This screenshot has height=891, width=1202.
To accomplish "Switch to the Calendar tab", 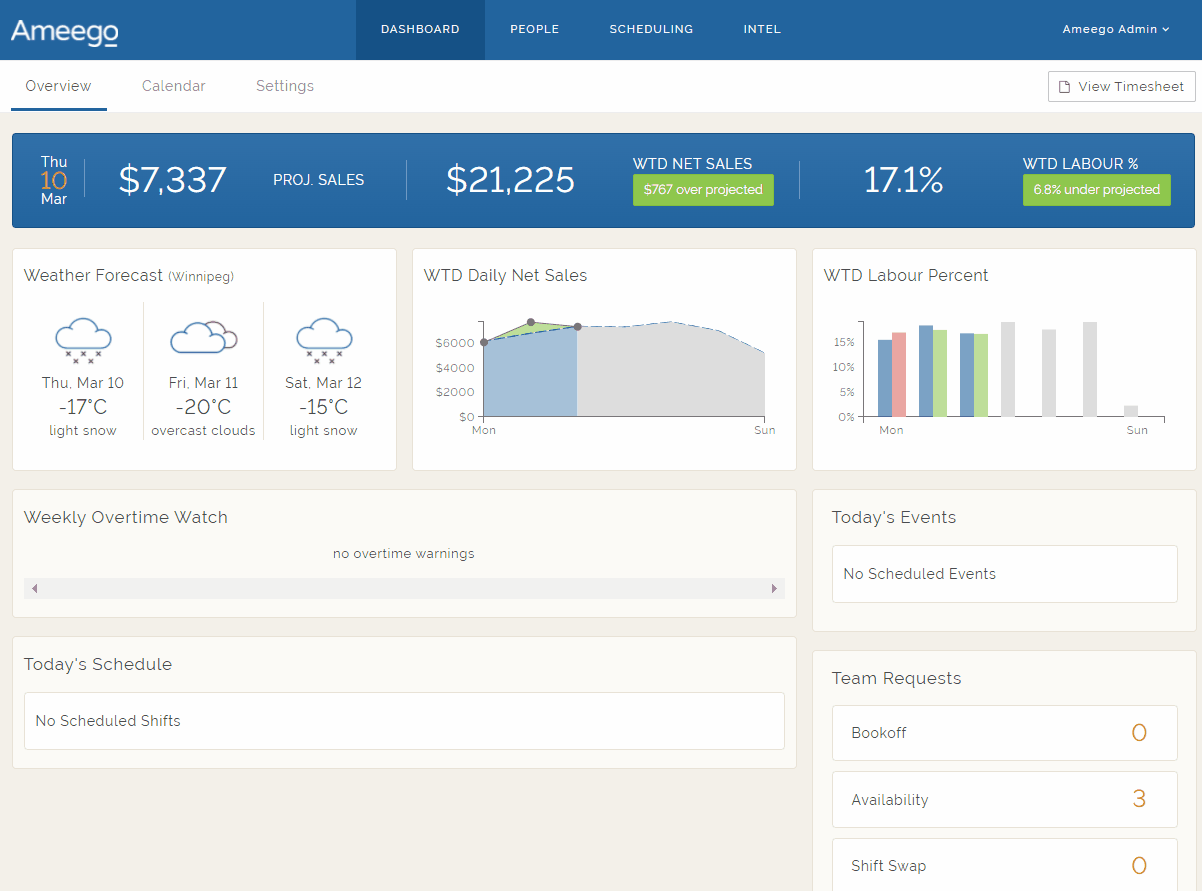I will click(x=174, y=86).
